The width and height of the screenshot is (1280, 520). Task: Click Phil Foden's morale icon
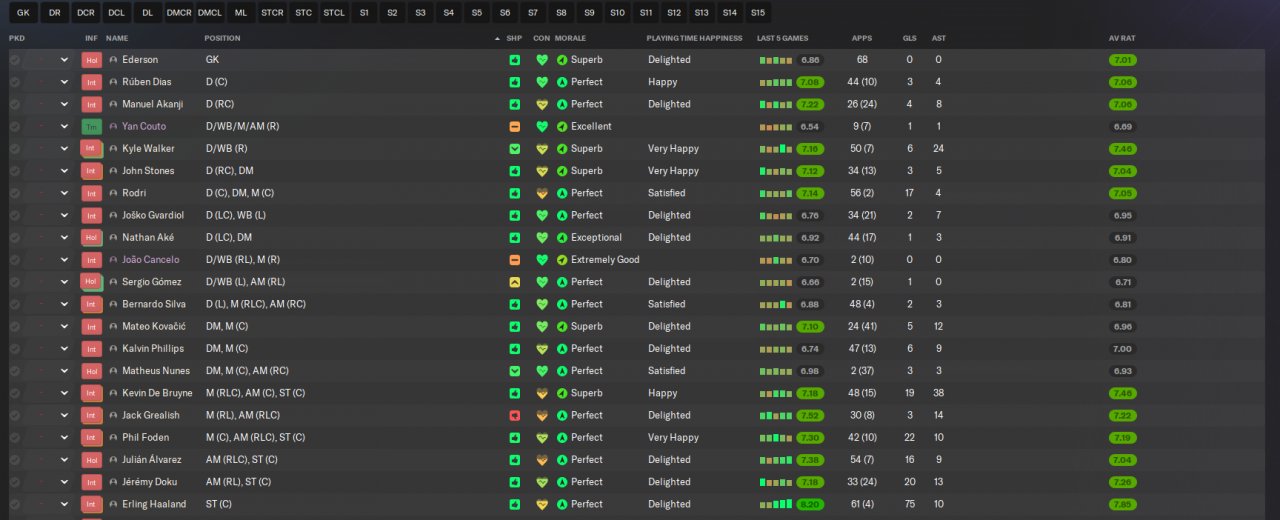pos(562,438)
